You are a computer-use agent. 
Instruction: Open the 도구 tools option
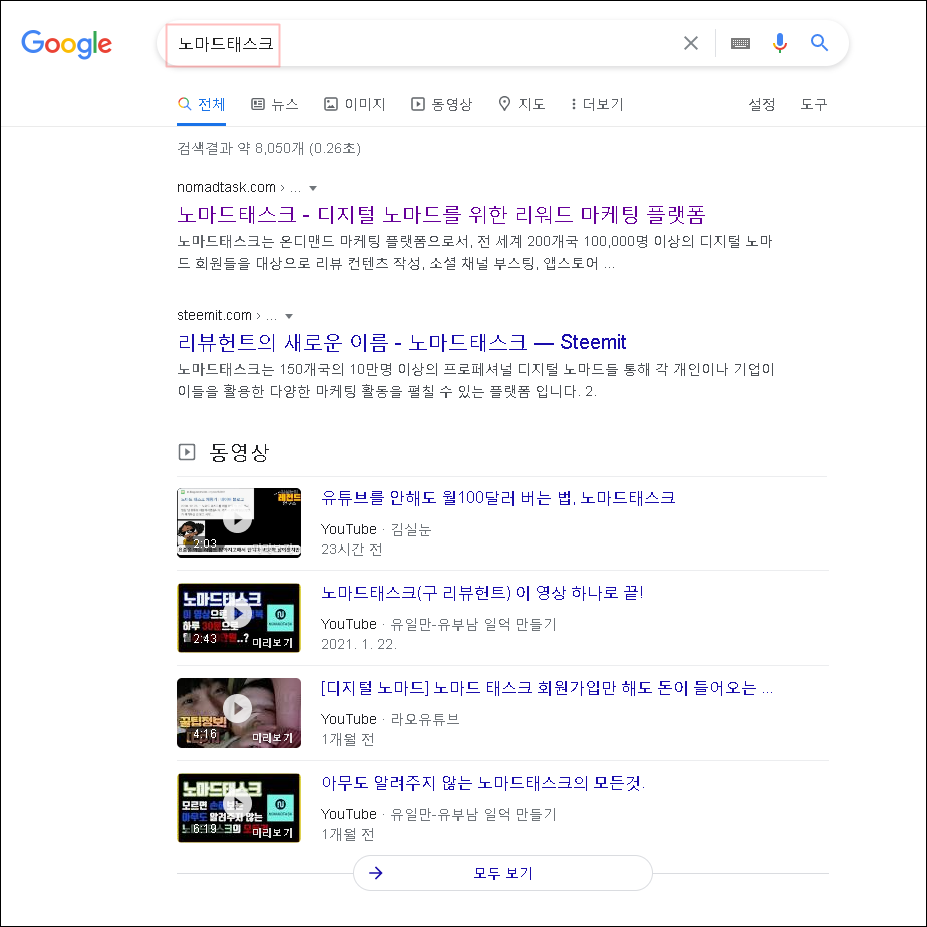pyautogui.click(x=813, y=105)
